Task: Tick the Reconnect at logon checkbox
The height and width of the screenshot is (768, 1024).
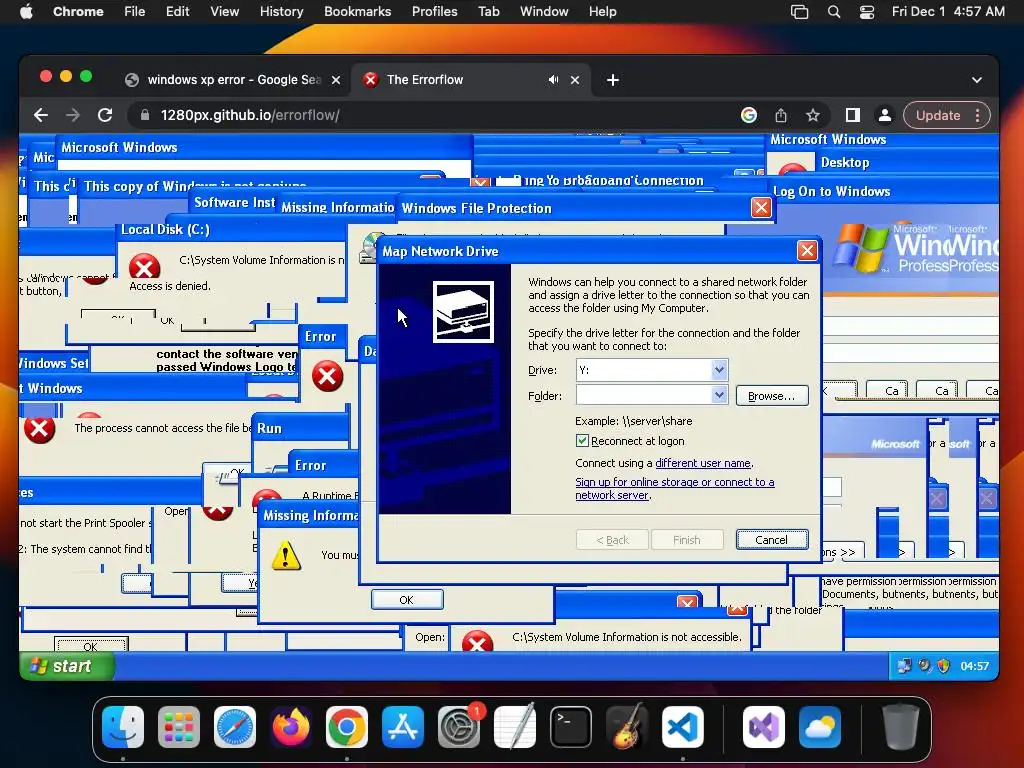Action: pyautogui.click(x=582, y=441)
